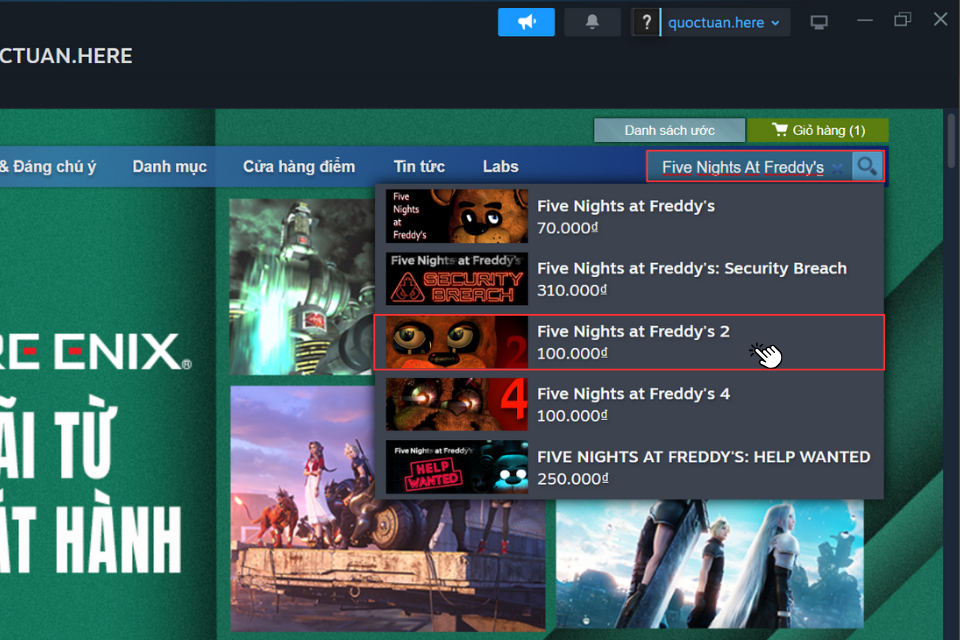The image size is (960, 640).
Task: Open the Labs menu item
Action: [x=500, y=167]
